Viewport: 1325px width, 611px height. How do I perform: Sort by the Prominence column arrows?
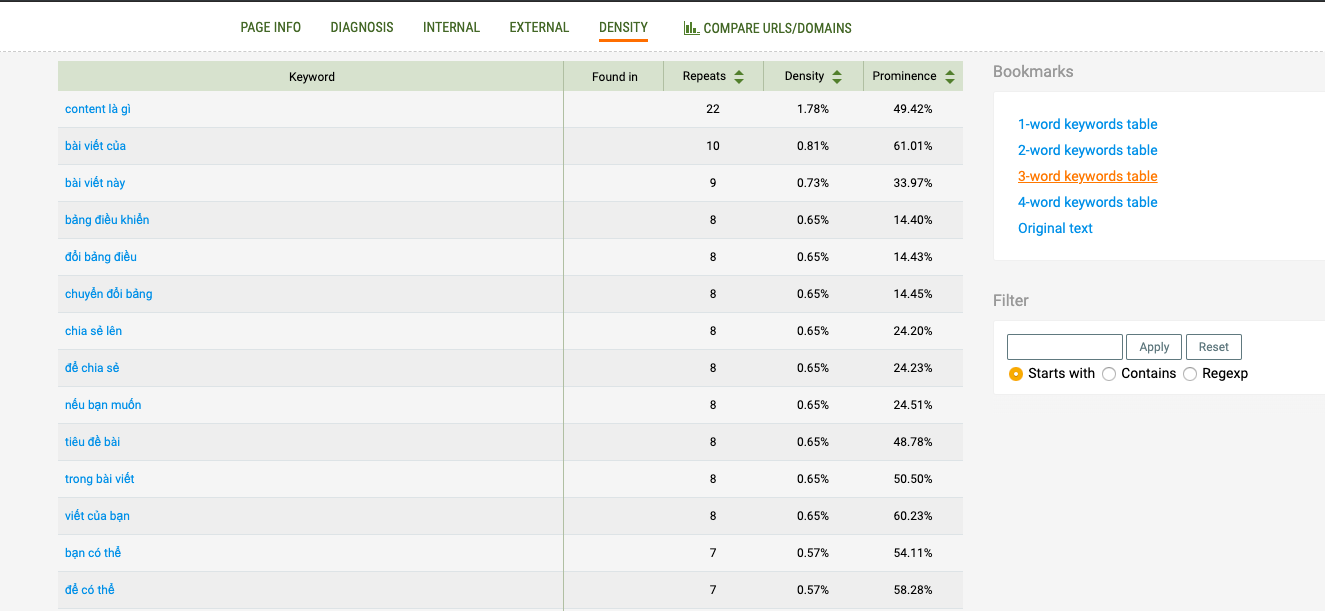(x=950, y=77)
